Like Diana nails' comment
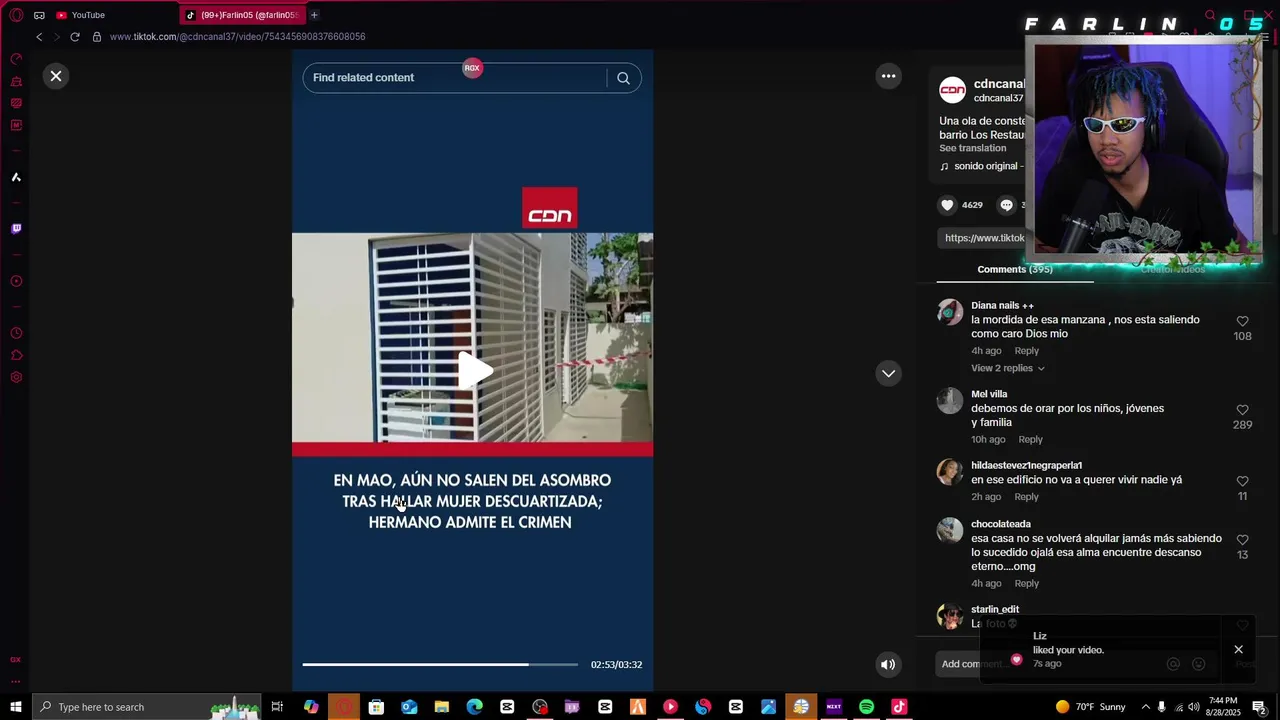 point(1242,322)
